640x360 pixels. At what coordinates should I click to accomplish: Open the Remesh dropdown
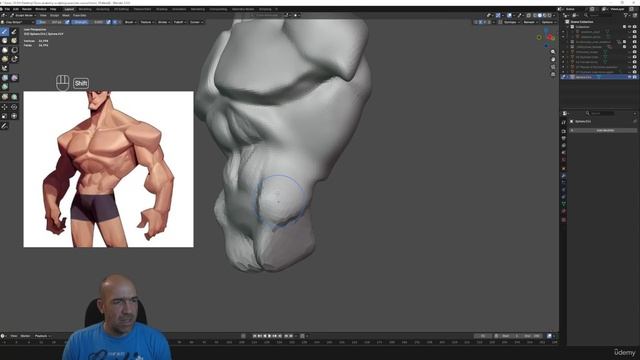pos(530,22)
